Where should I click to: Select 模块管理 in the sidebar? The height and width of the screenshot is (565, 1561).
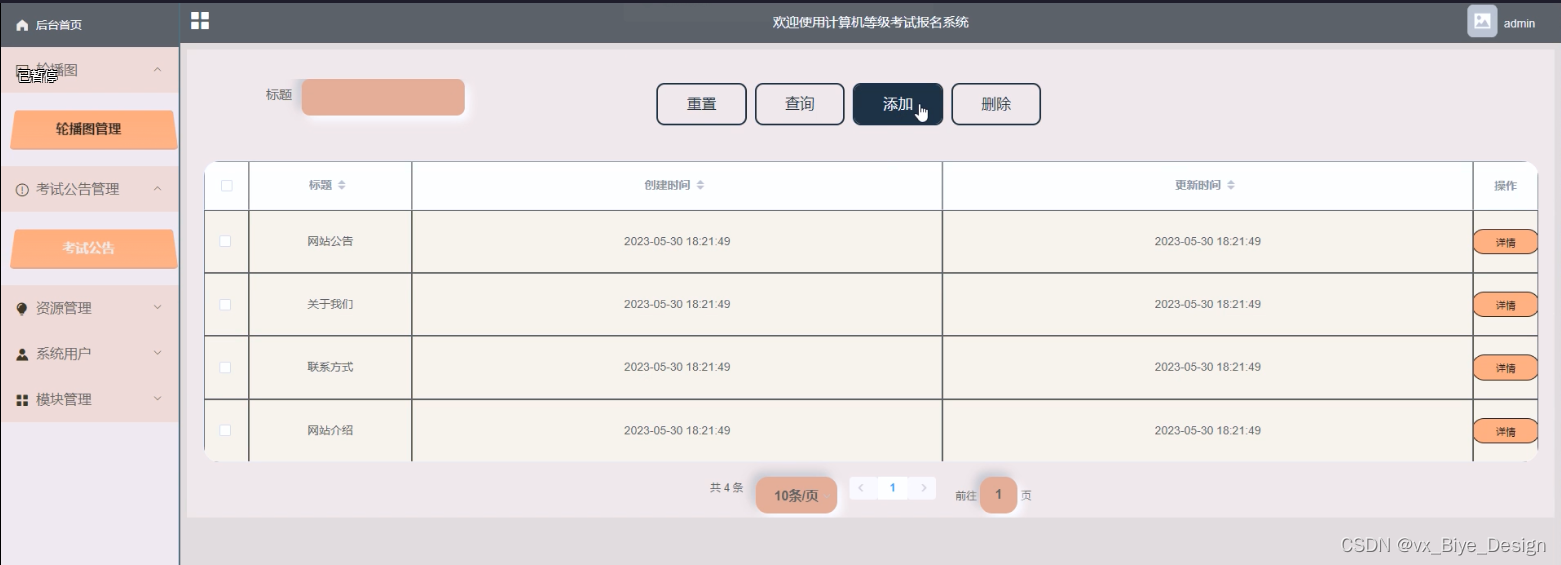pyautogui.click(x=89, y=399)
